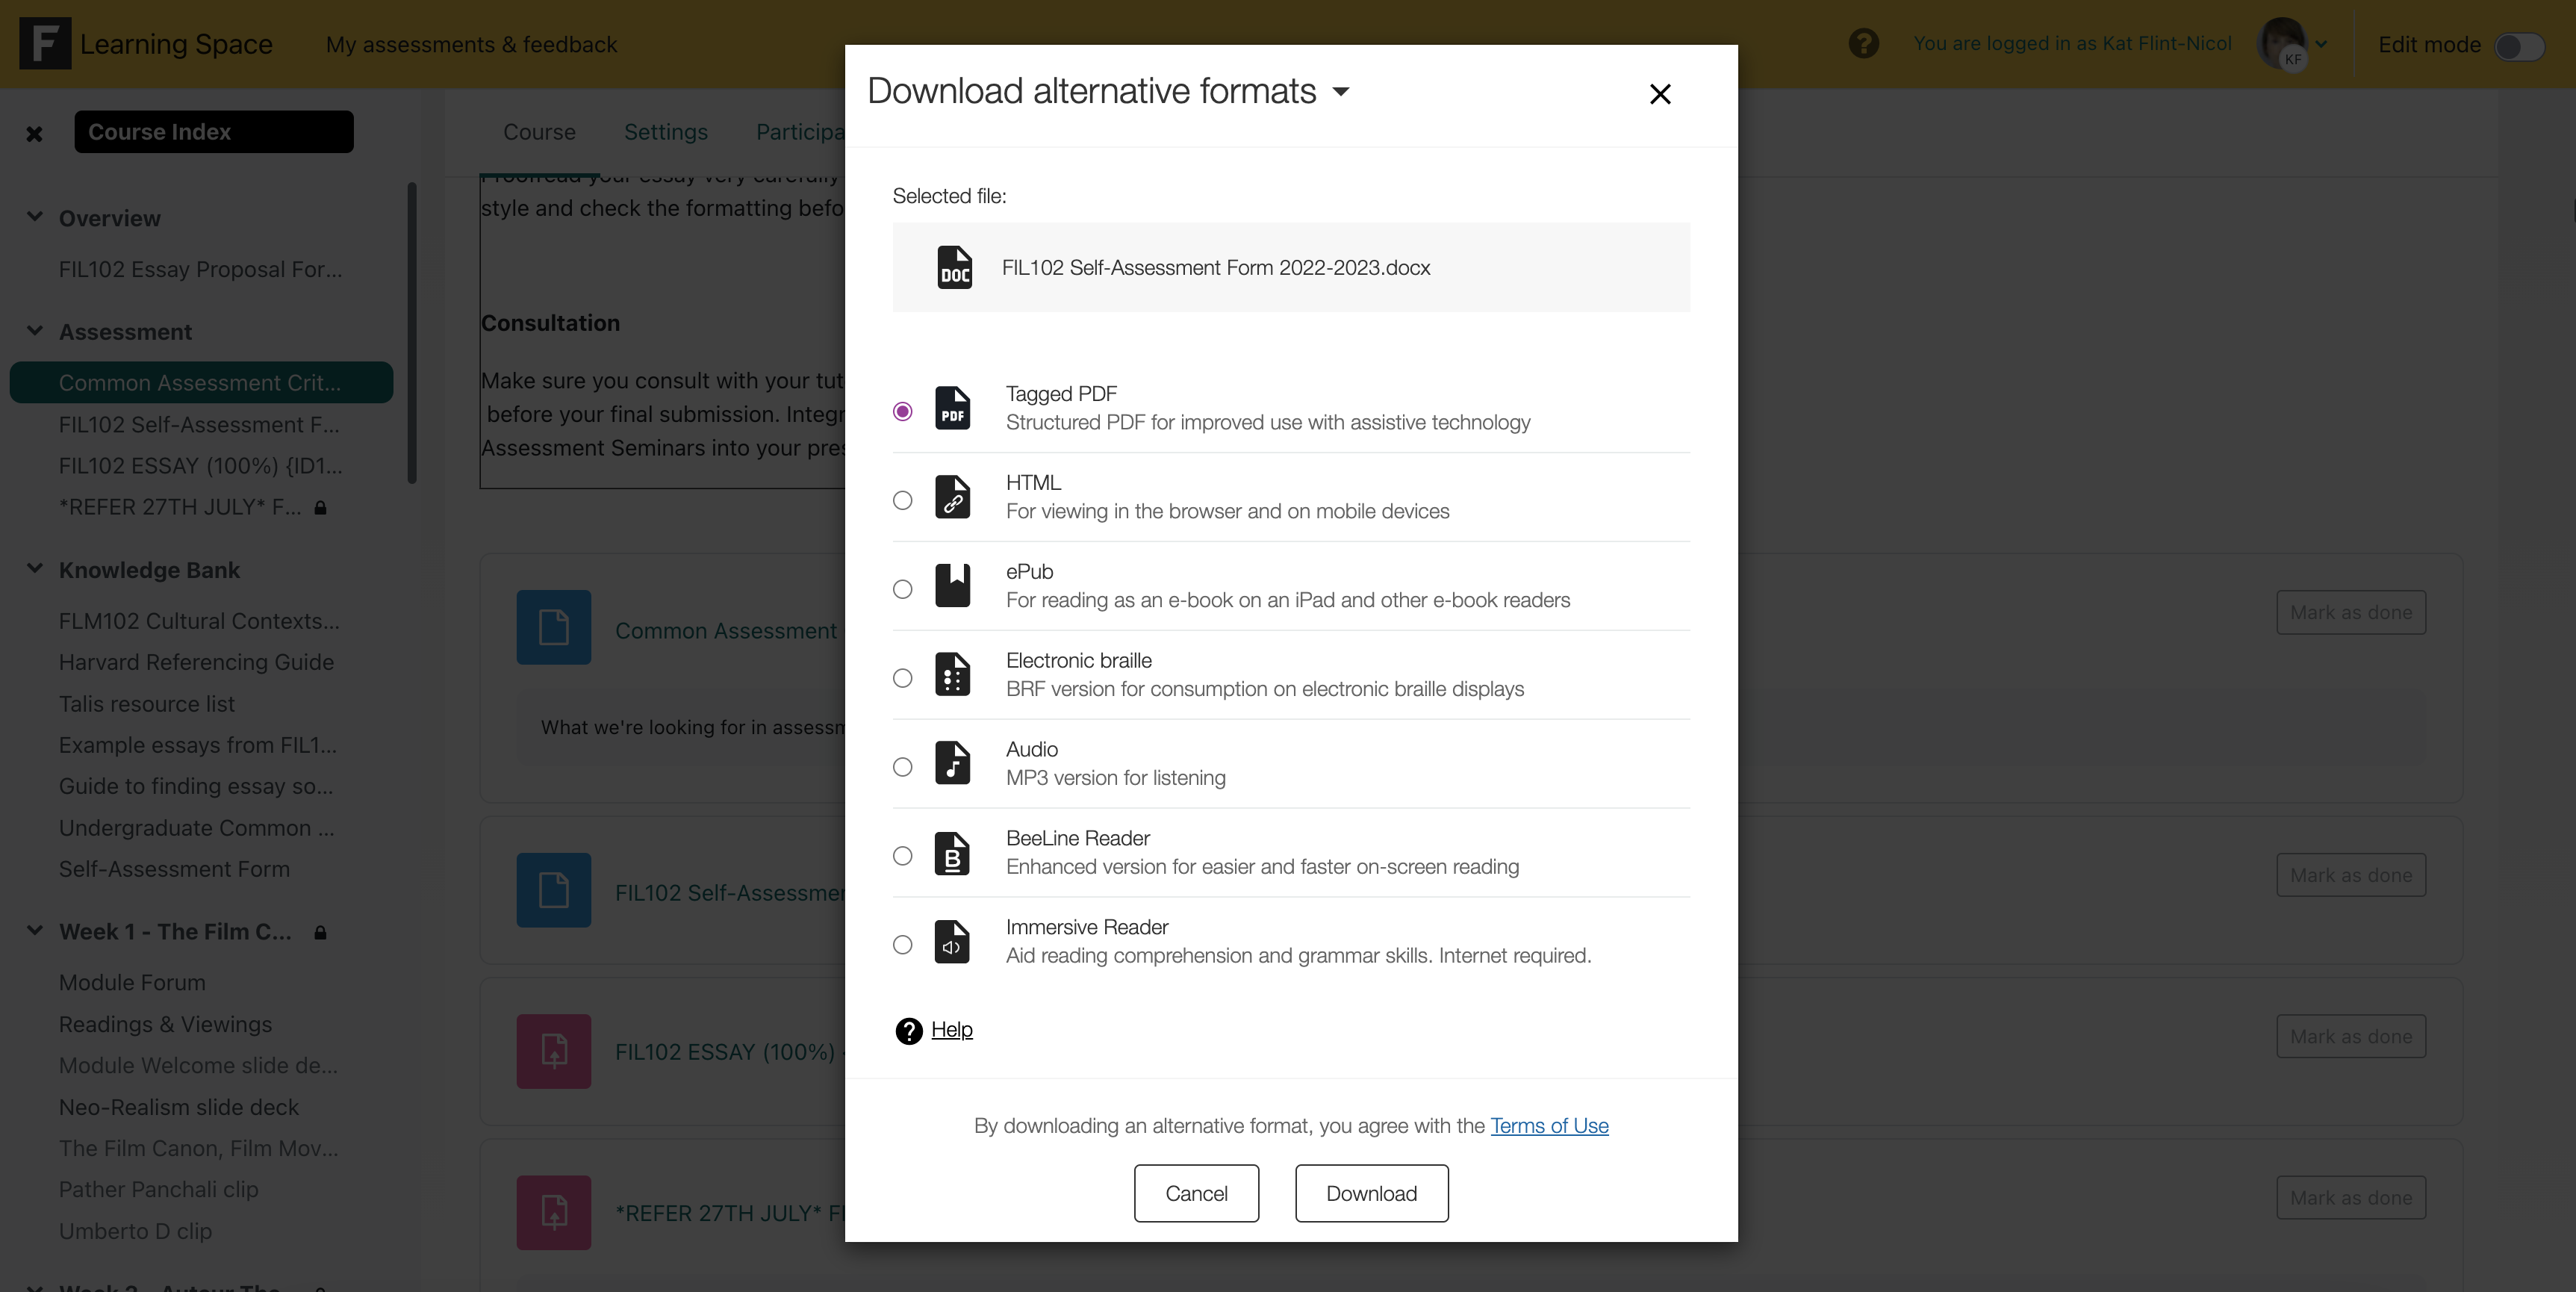Click the help question mark in header

(1863, 44)
